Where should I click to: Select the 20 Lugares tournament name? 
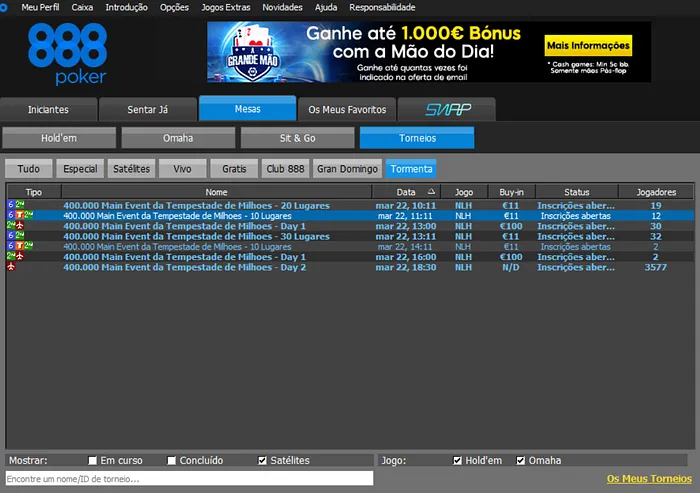(x=196, y=205)
